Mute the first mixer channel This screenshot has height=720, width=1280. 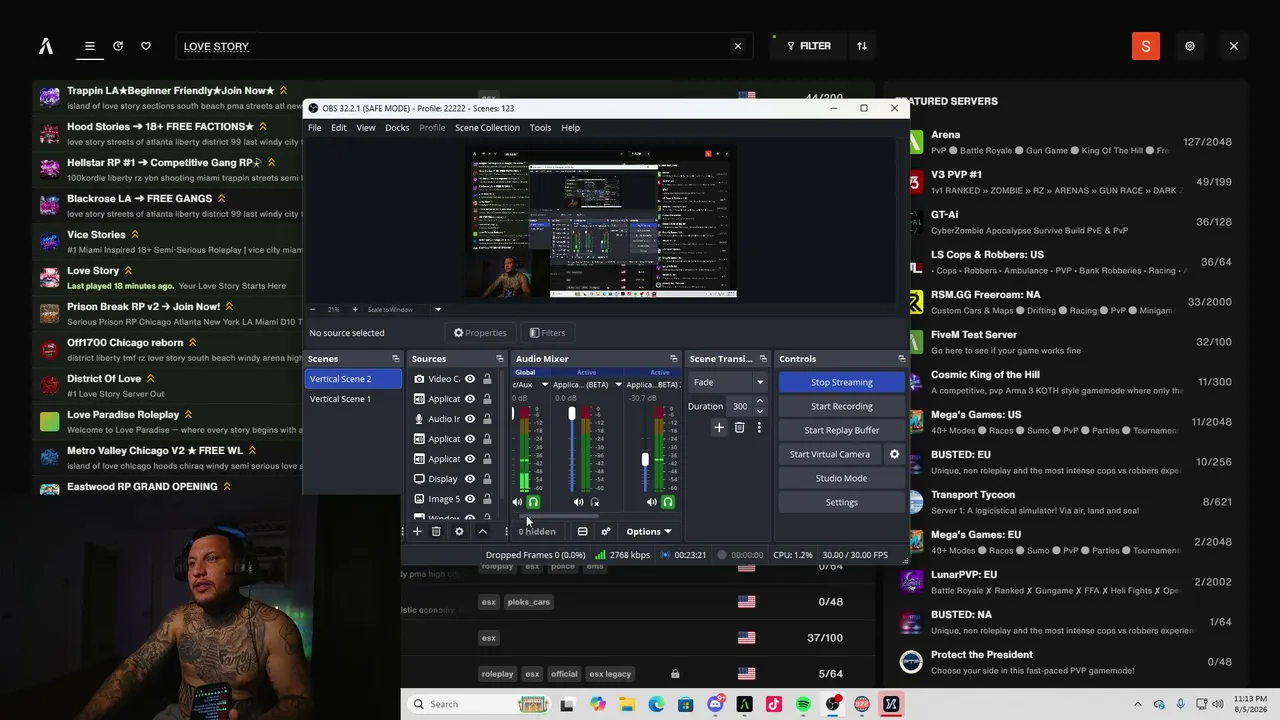point(517,502)
